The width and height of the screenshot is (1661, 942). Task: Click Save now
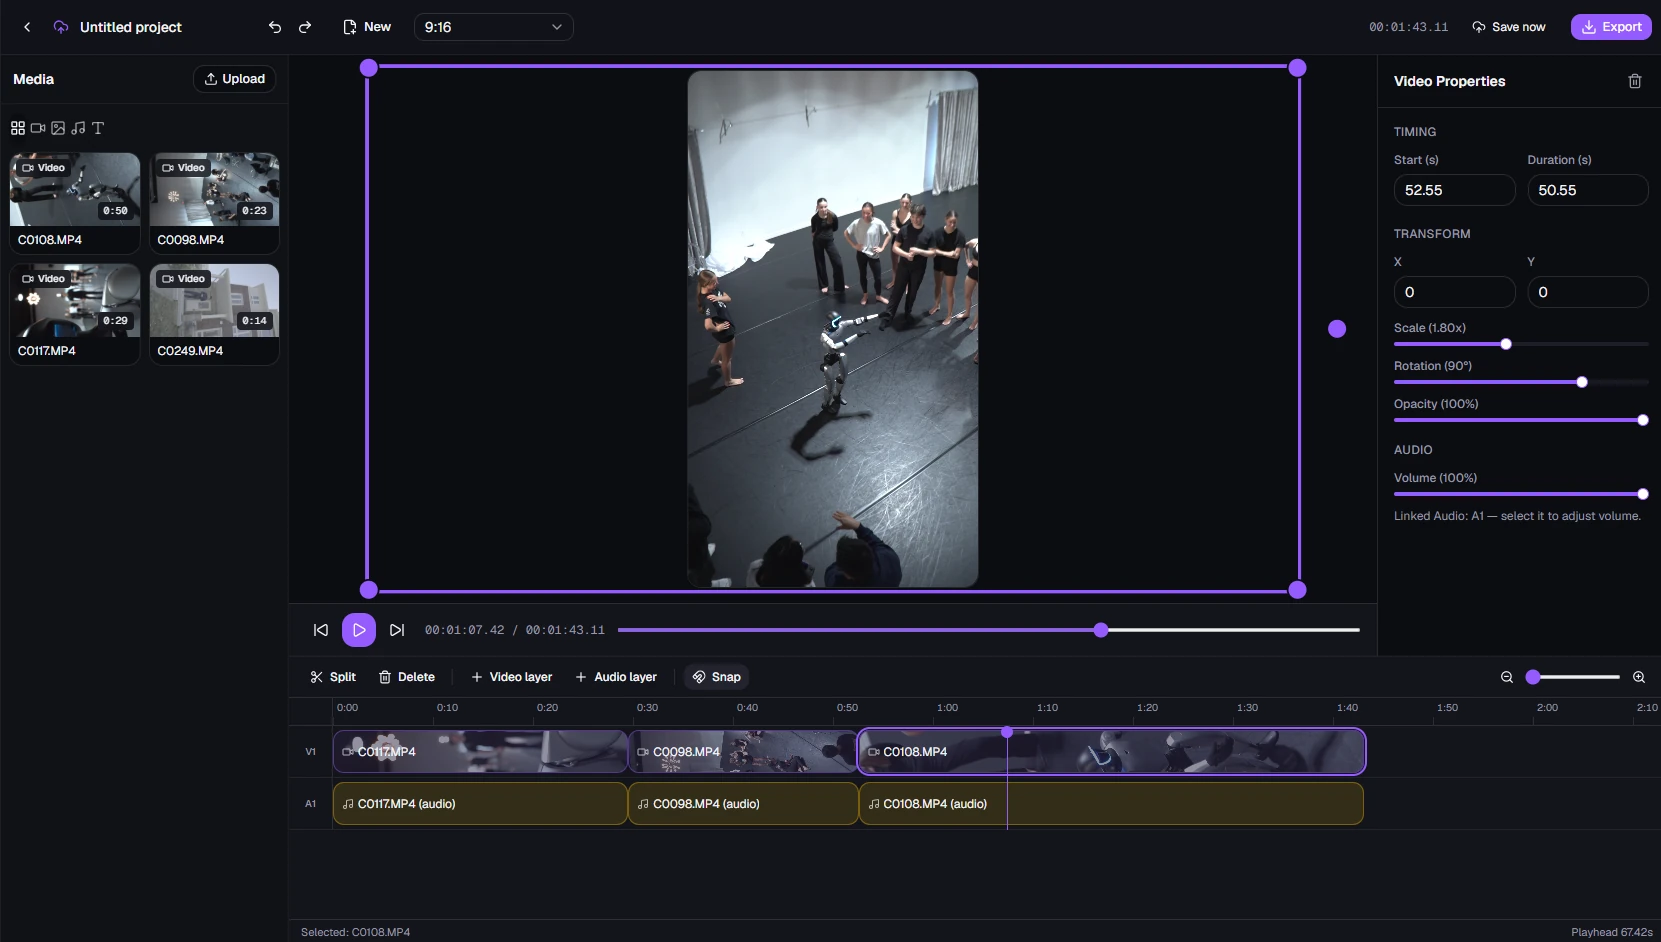point(1509,27)
